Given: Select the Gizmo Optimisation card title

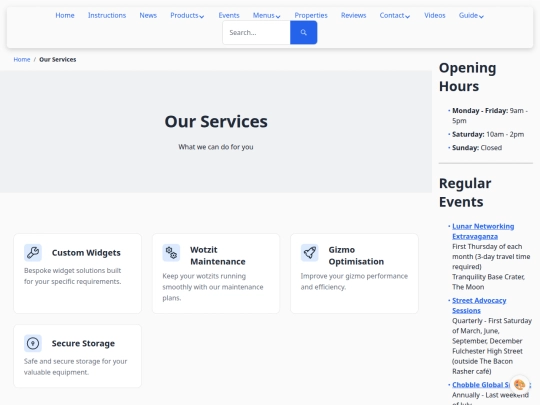Looking at the screenshot, I should pos(356,256).
